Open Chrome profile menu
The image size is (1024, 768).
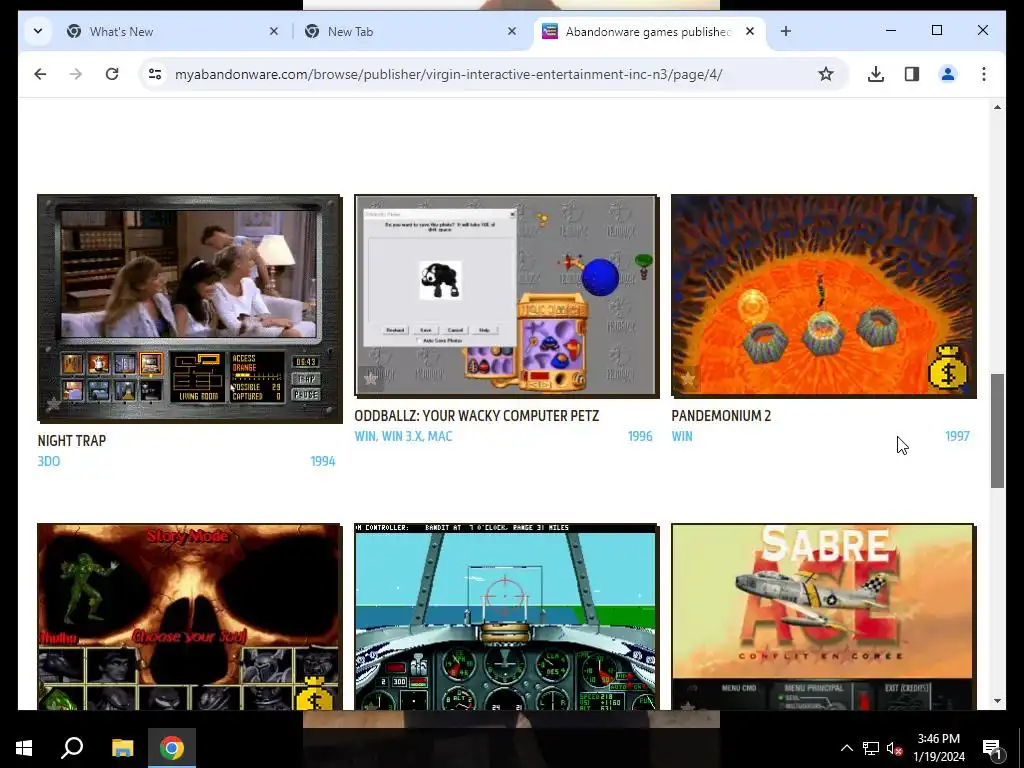[x=948, y=74]
